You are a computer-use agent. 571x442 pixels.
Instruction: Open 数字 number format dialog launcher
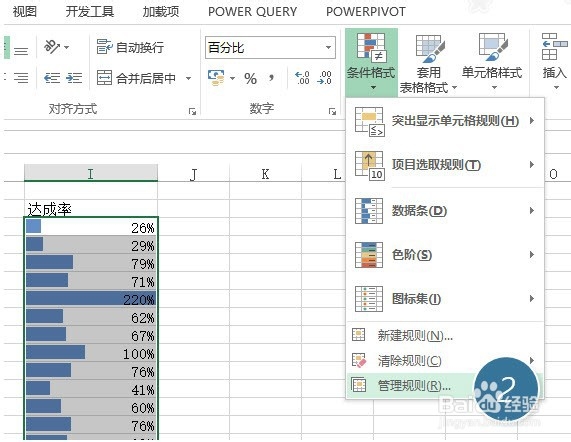pyautogui.click(x=332, y=111)
